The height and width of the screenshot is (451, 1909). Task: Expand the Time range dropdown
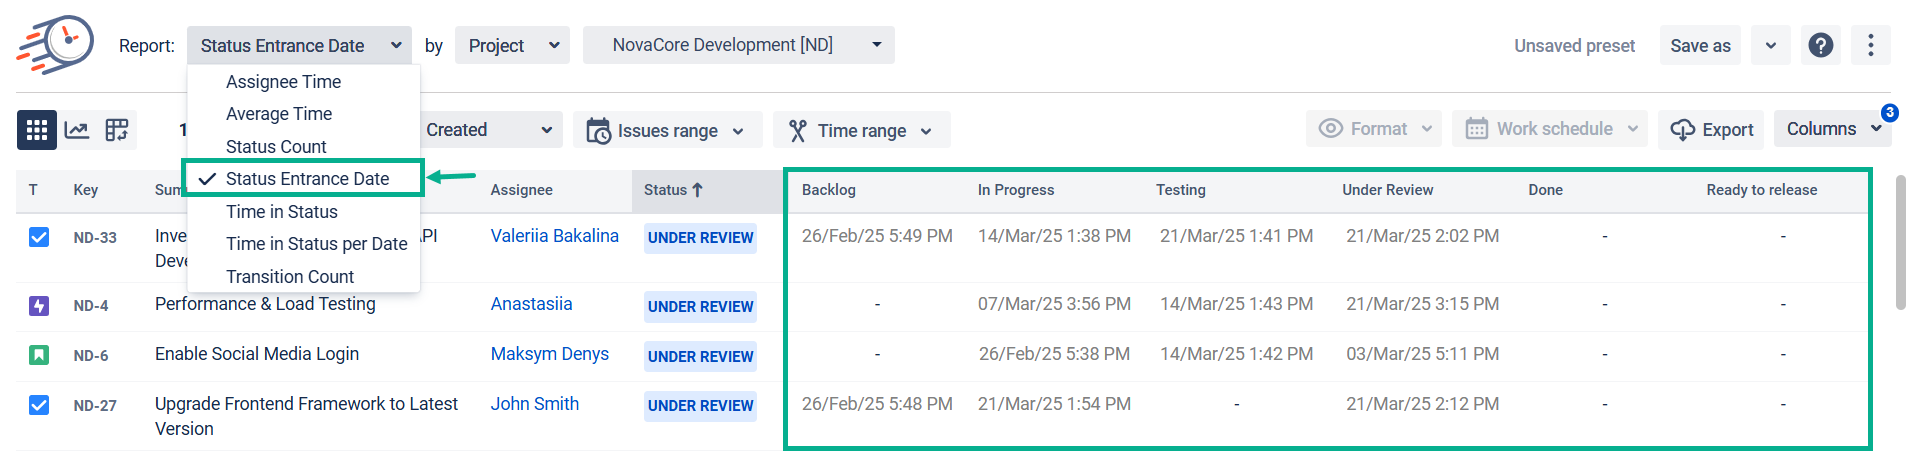[861, 130]
